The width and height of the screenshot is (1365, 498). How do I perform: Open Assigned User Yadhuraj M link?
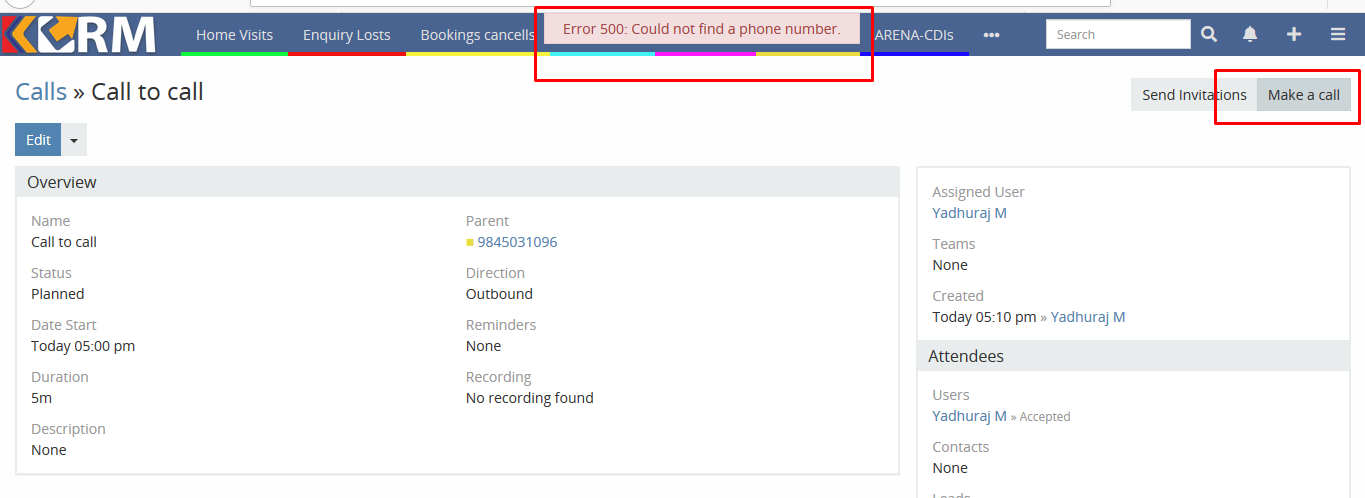(x=969, y=213)
